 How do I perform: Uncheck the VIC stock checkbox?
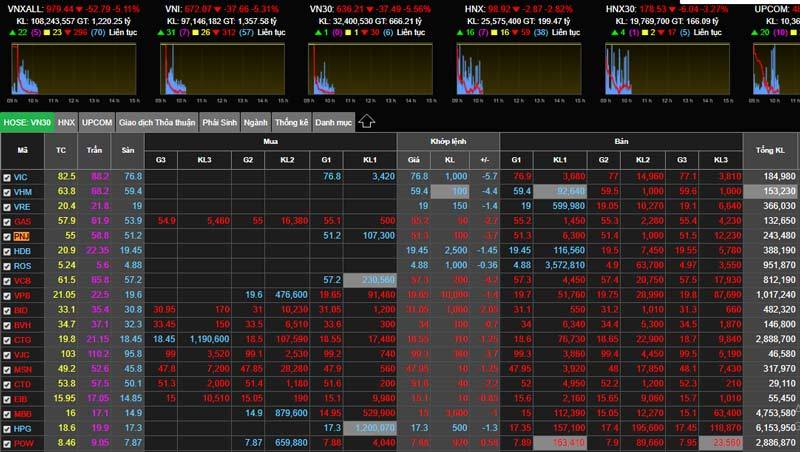[x=8, y=176]
